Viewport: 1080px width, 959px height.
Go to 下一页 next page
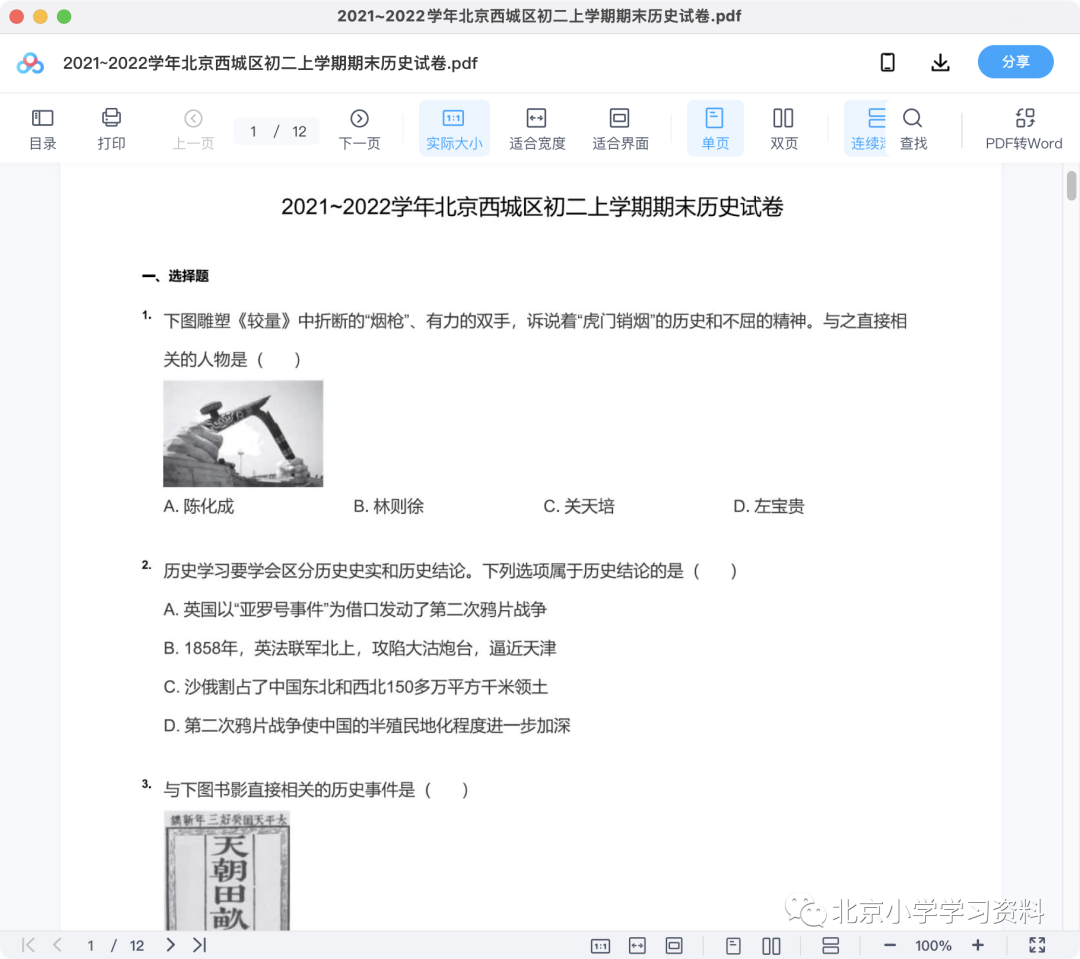[x=360, y=129]
